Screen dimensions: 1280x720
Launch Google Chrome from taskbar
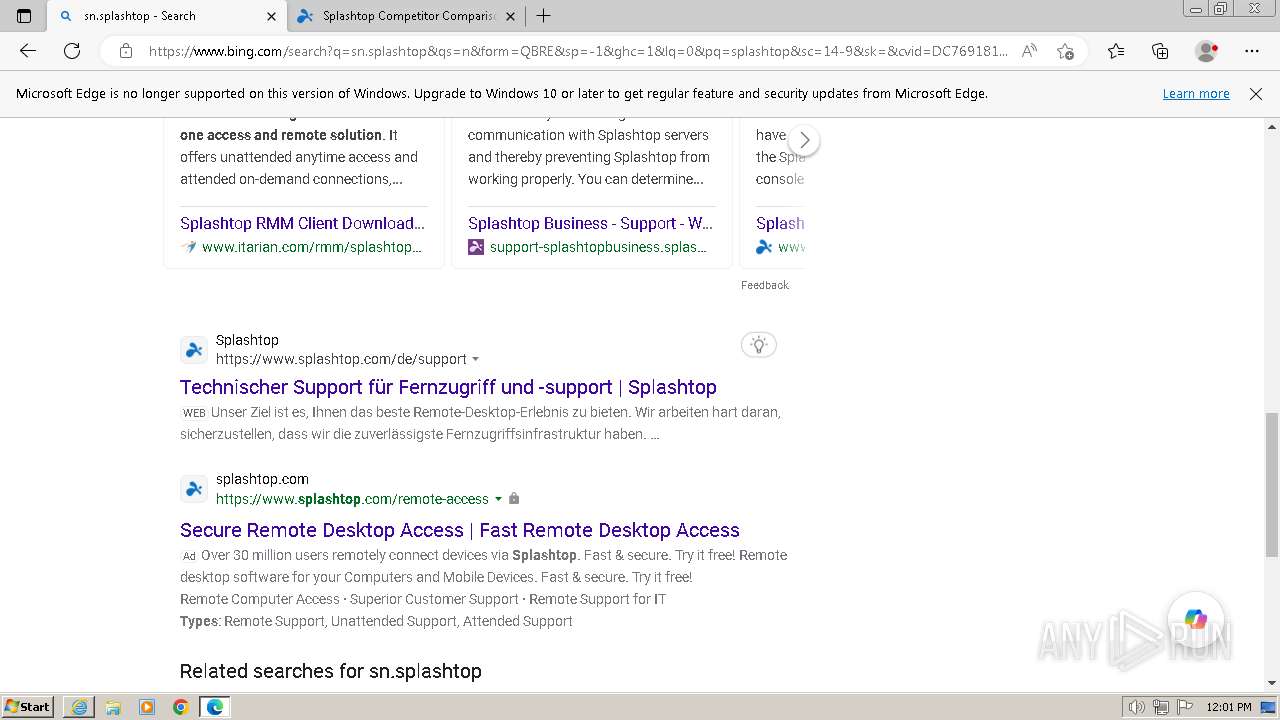click(x=181, y=707)
